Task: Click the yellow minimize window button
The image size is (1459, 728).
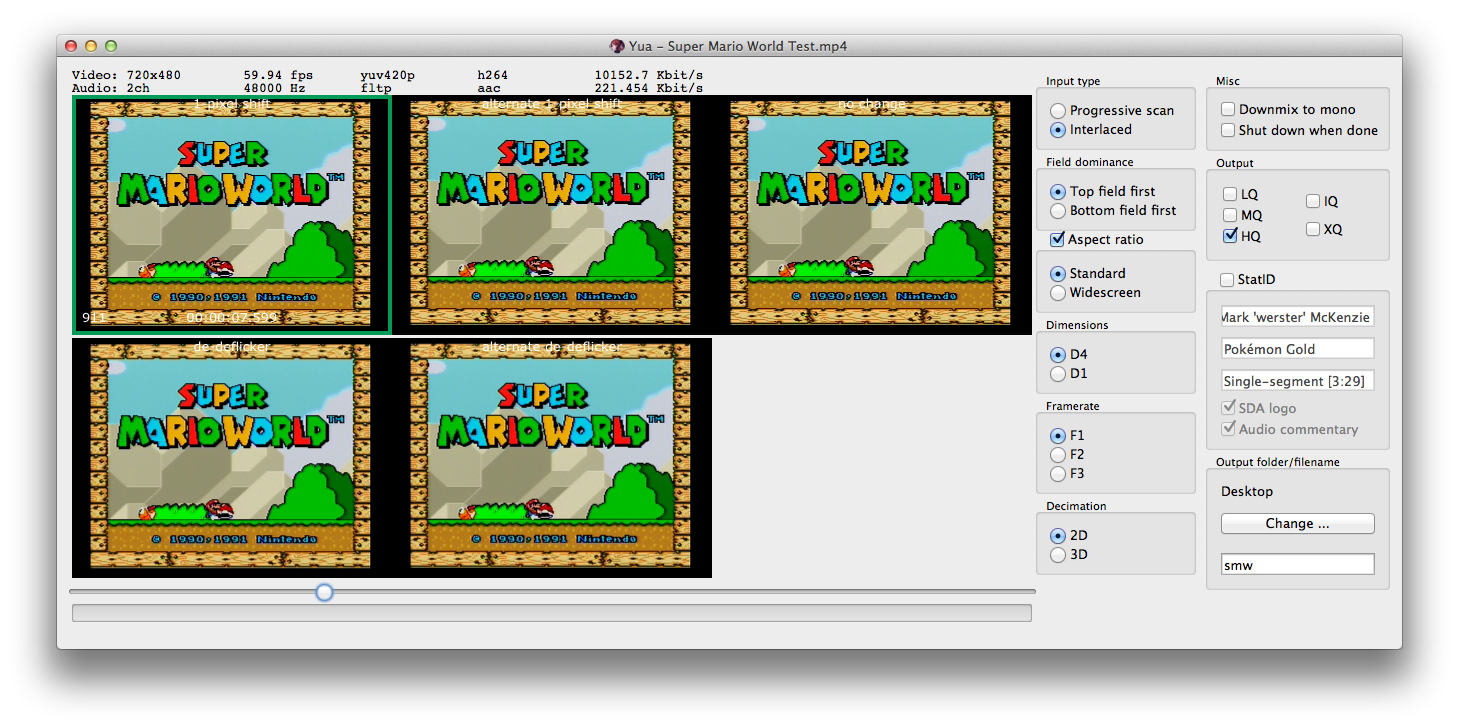Action: click(91, 46)
